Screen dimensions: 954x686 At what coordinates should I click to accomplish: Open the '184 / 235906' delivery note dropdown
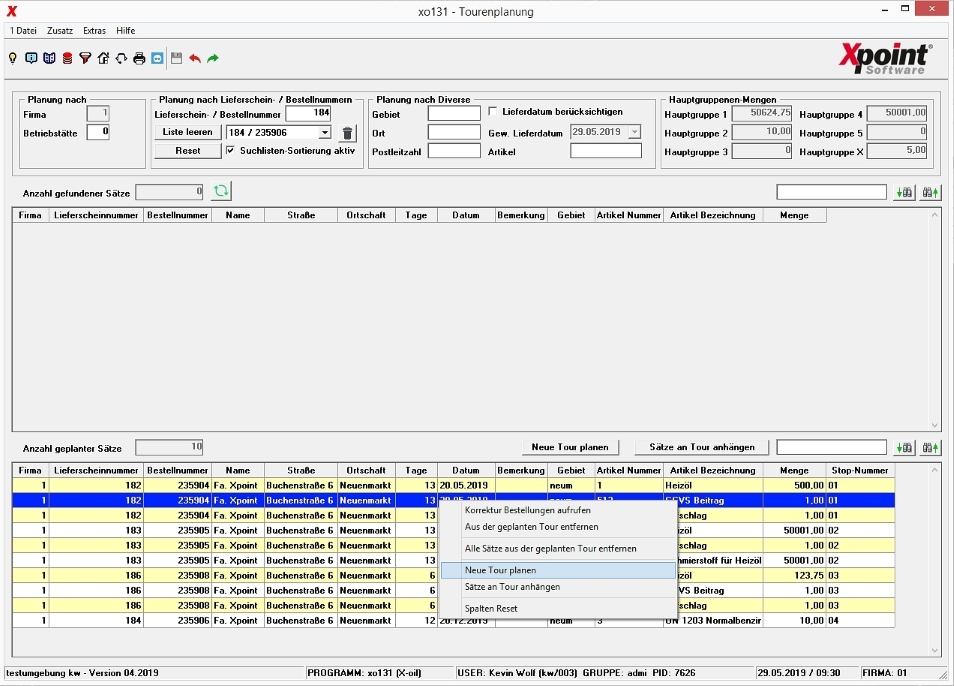coord(325,133)
